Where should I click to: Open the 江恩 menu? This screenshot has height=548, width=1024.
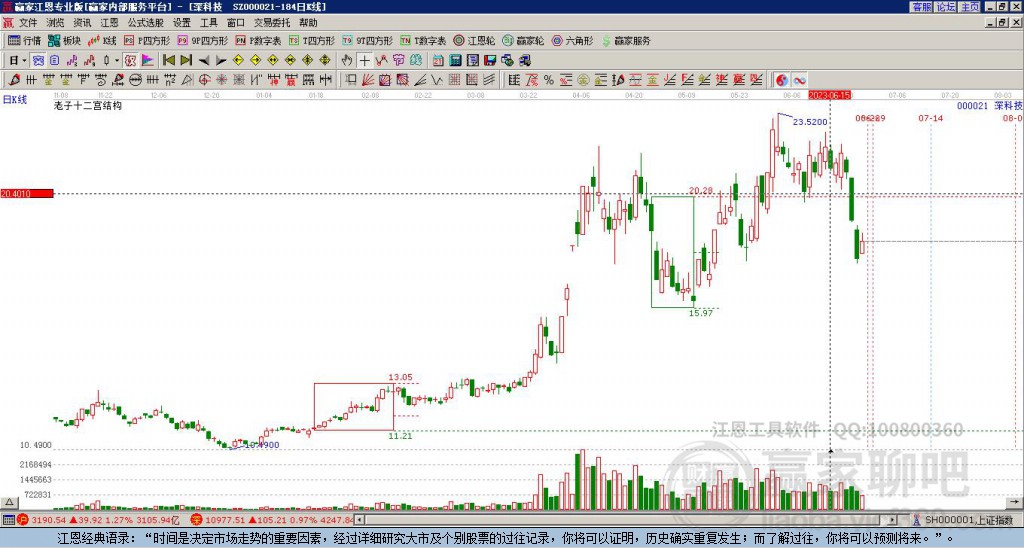pos(109,23)
